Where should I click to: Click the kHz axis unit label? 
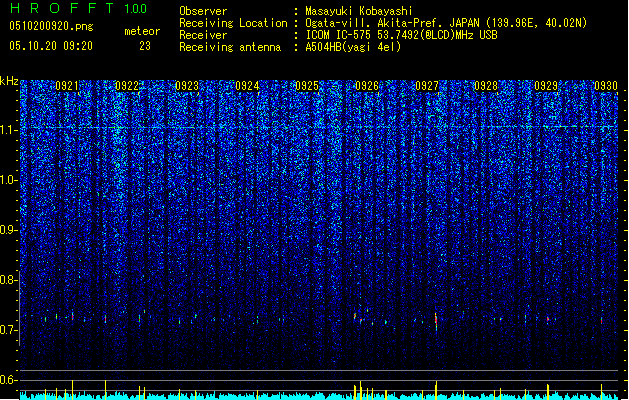click(9, 81)
